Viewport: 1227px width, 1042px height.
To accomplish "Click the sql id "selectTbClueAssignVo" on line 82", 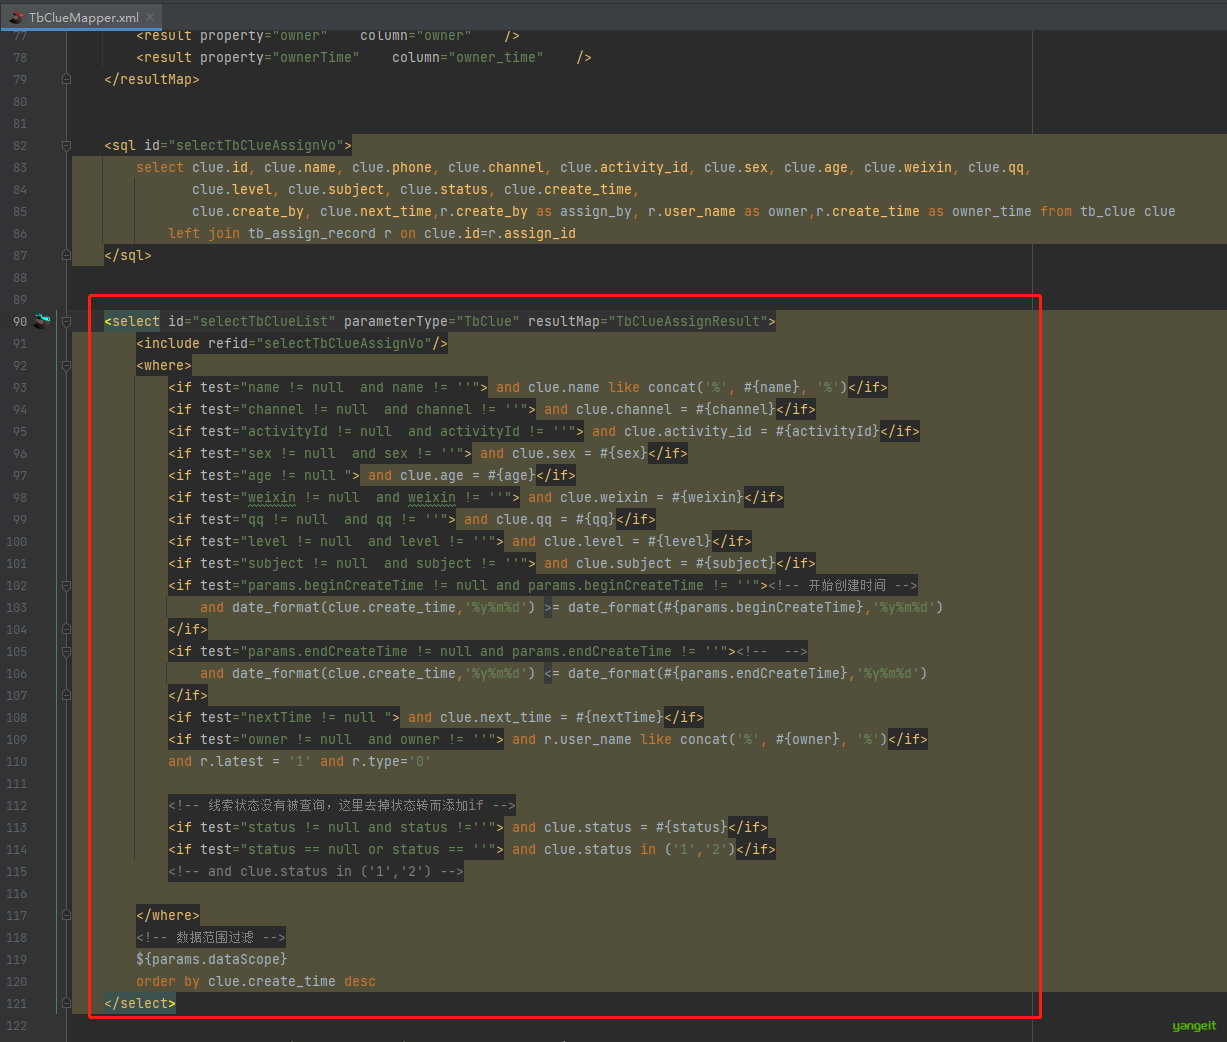I will coord(260,145).
